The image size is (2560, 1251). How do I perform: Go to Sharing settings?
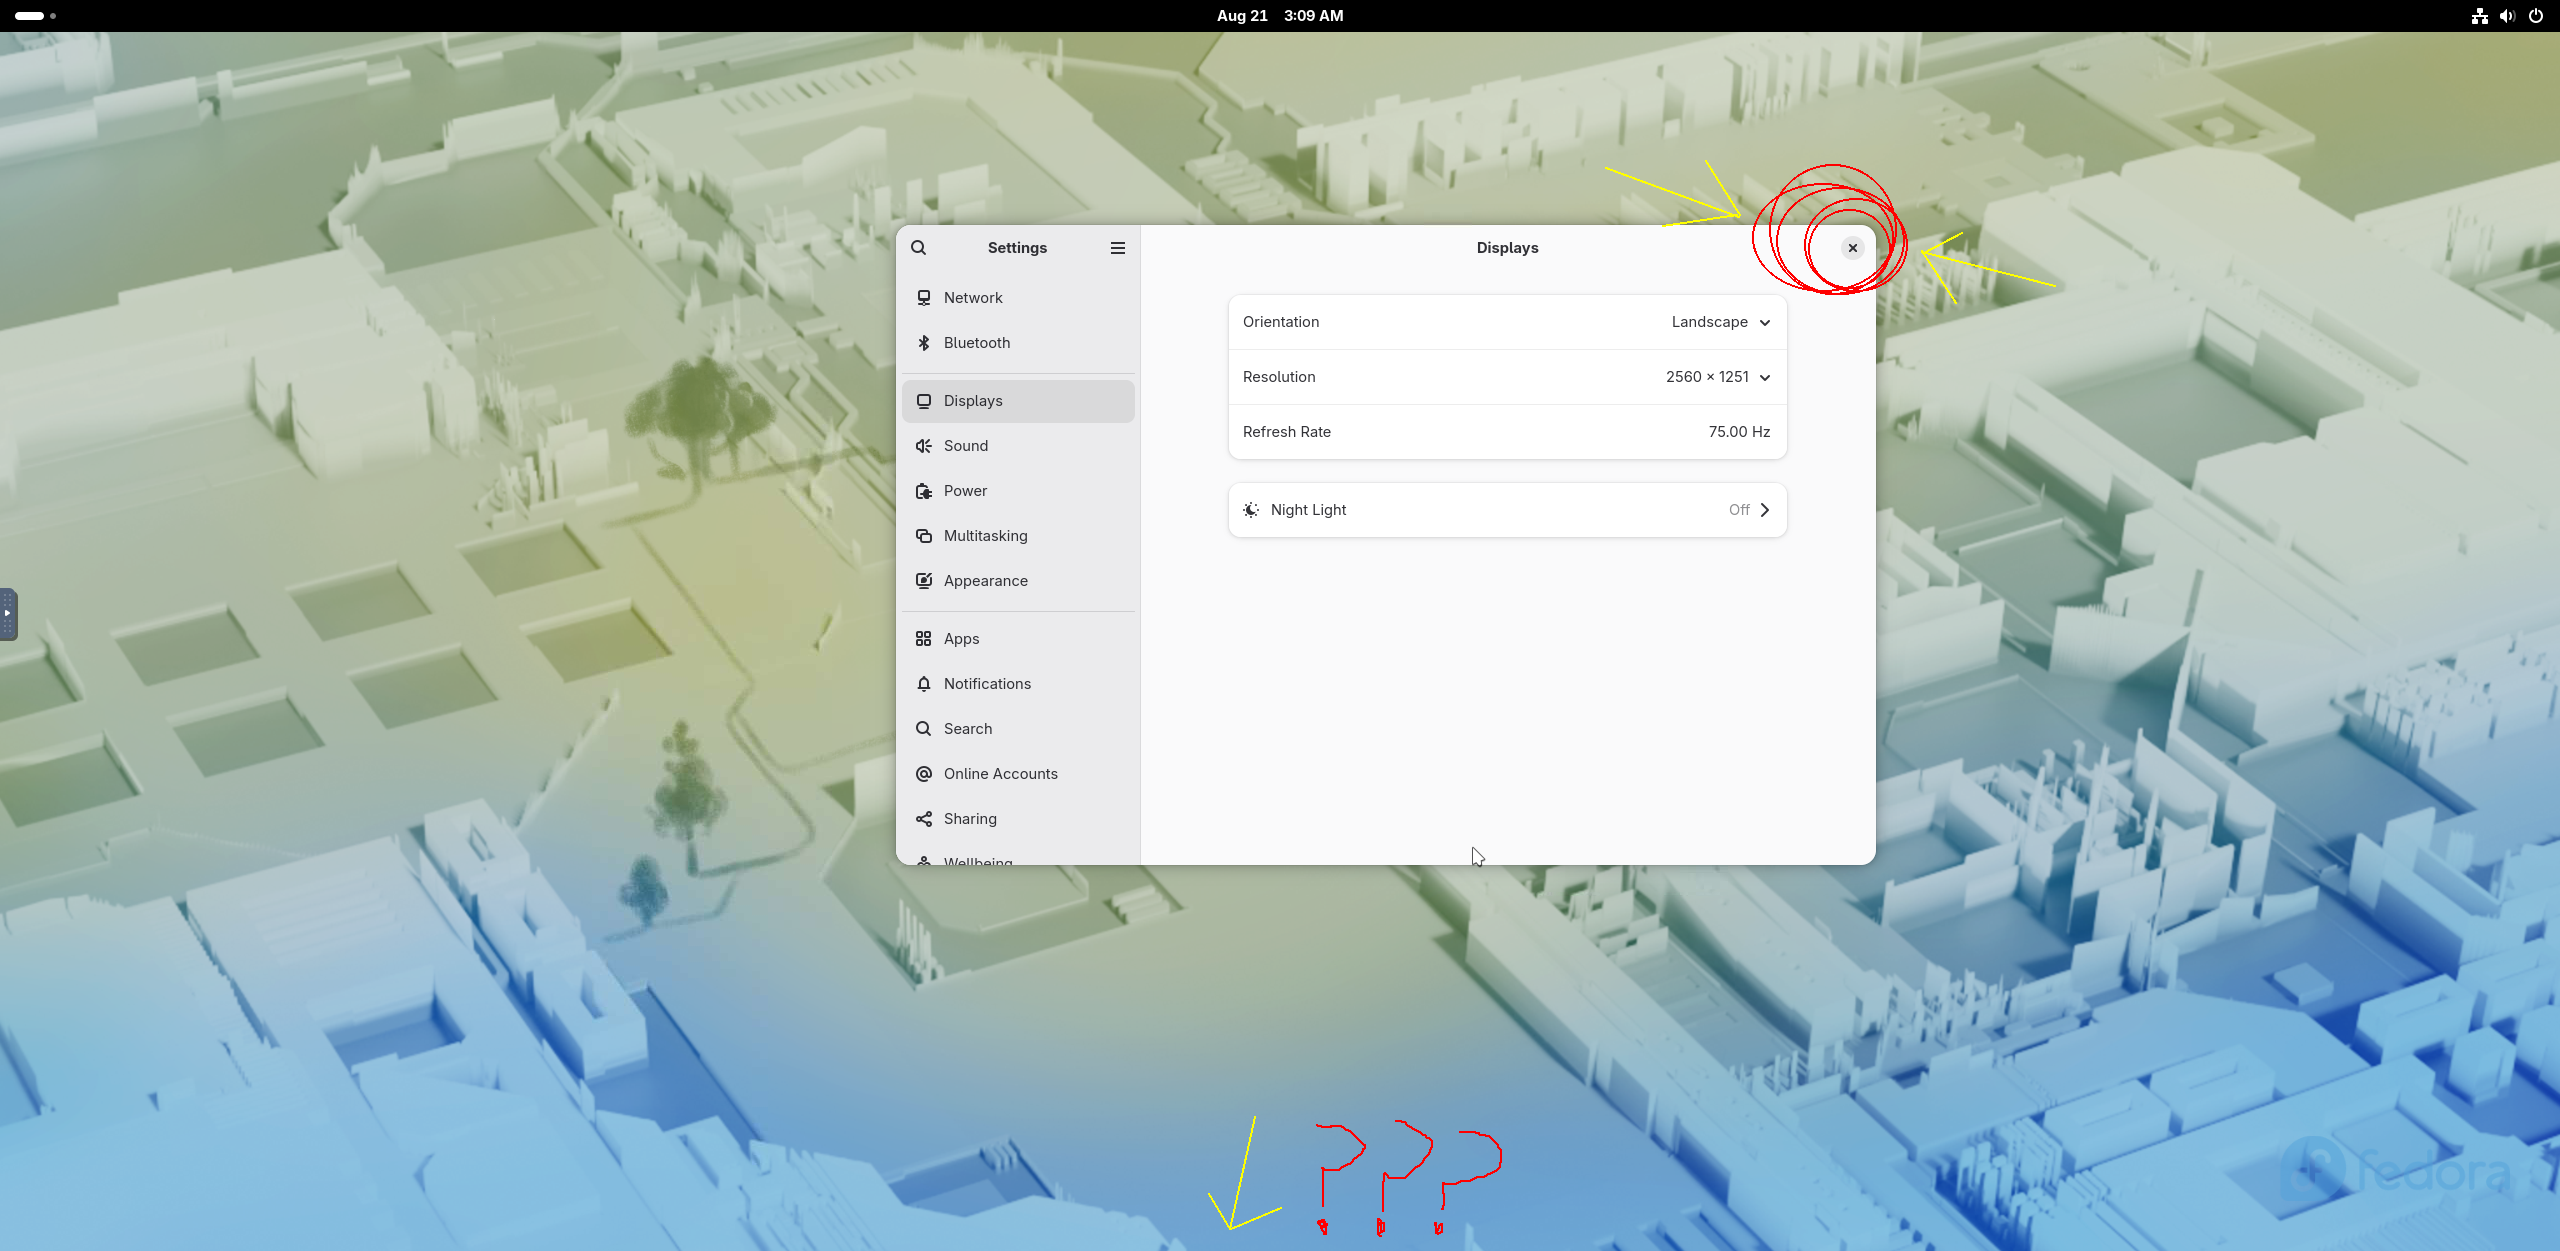point(1018,819)
